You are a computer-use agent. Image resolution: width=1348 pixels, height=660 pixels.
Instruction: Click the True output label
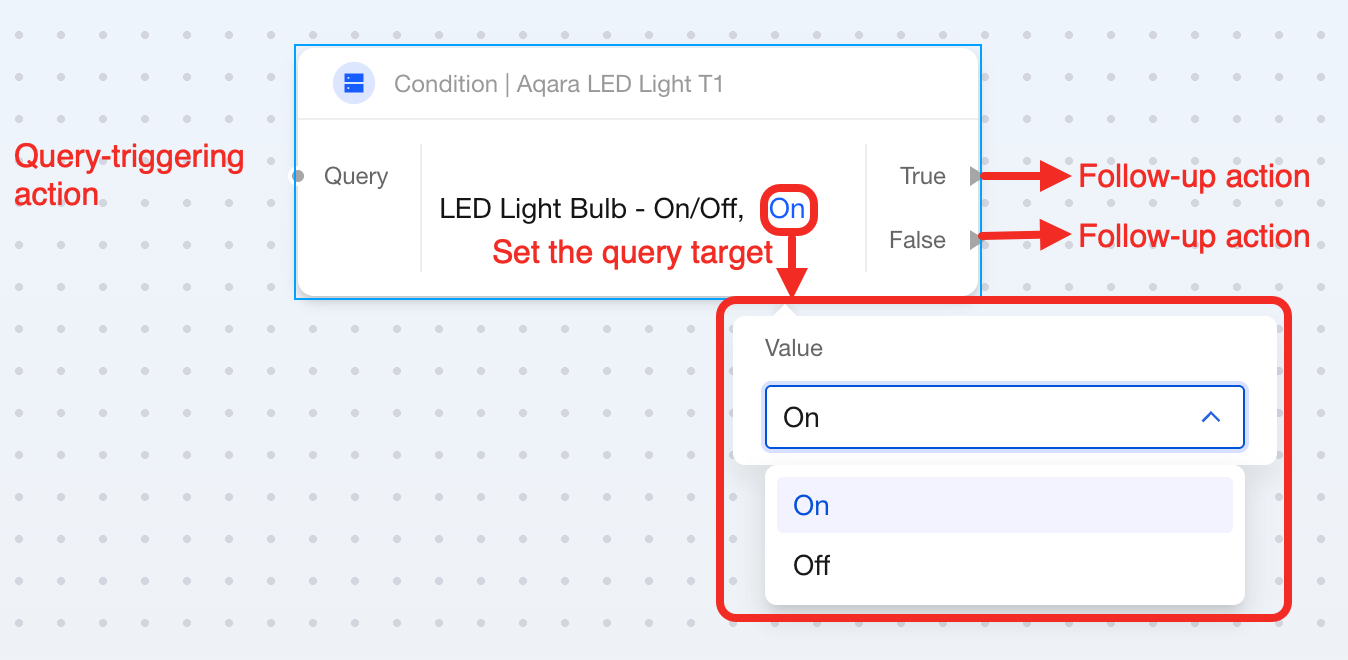[x=922, y=176]
